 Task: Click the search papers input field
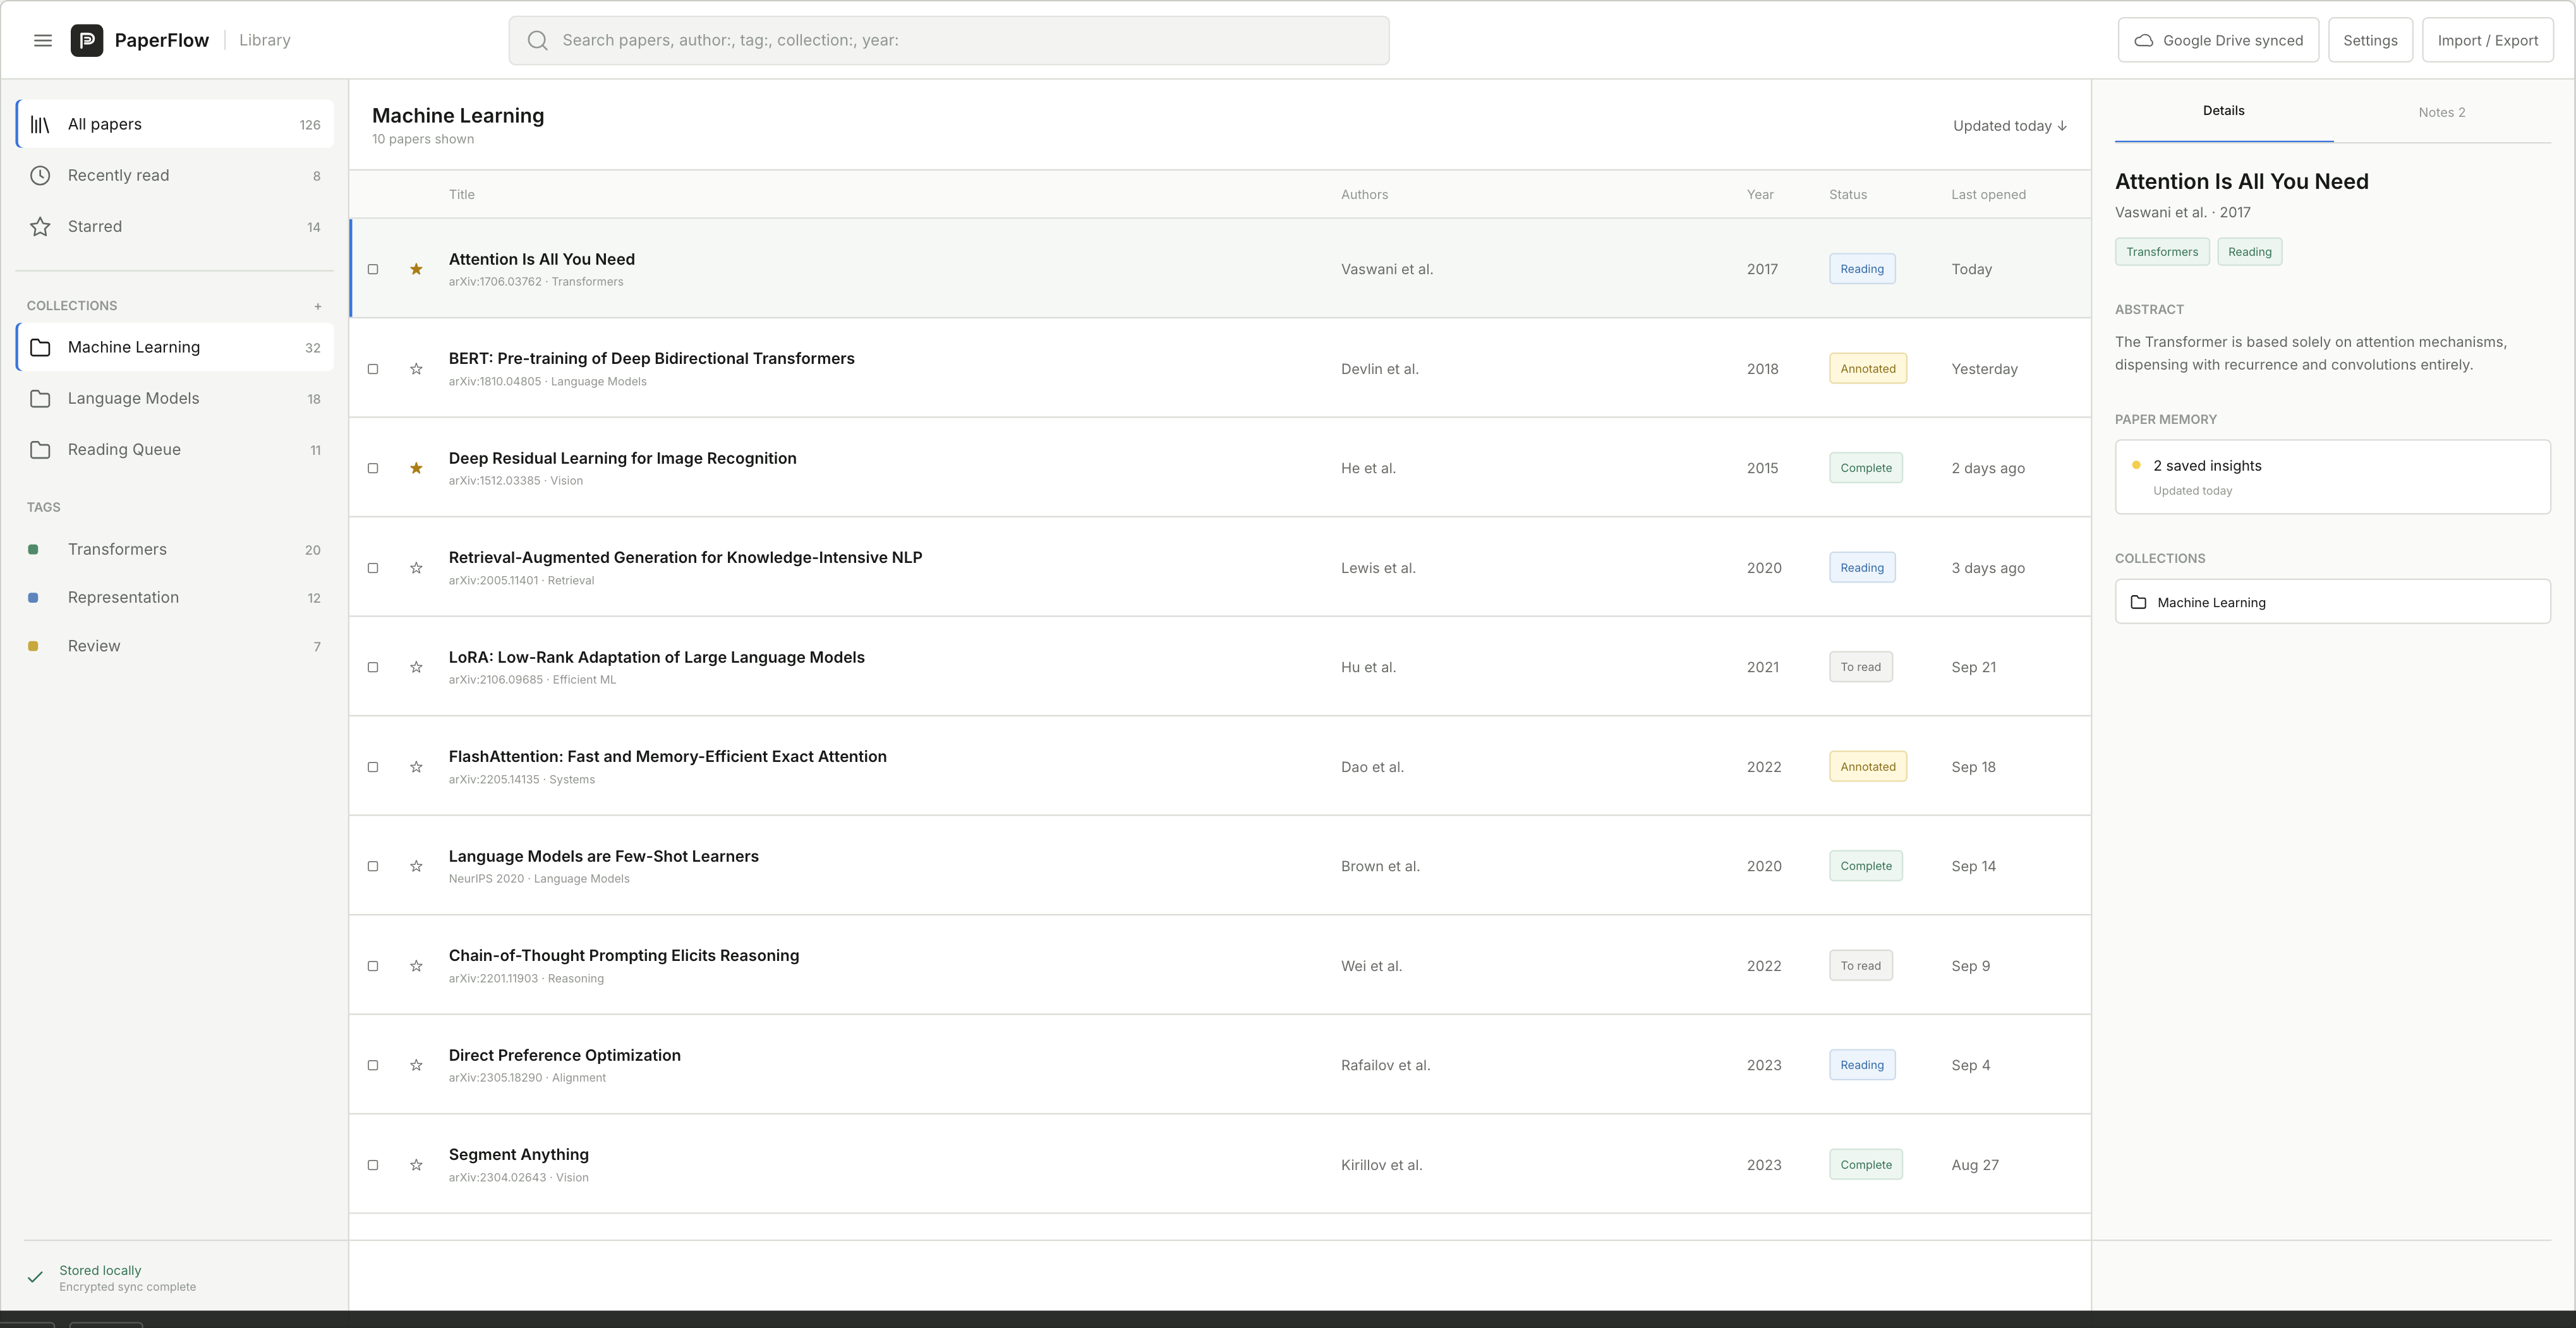pyautogui.click(x=948, y=40)
